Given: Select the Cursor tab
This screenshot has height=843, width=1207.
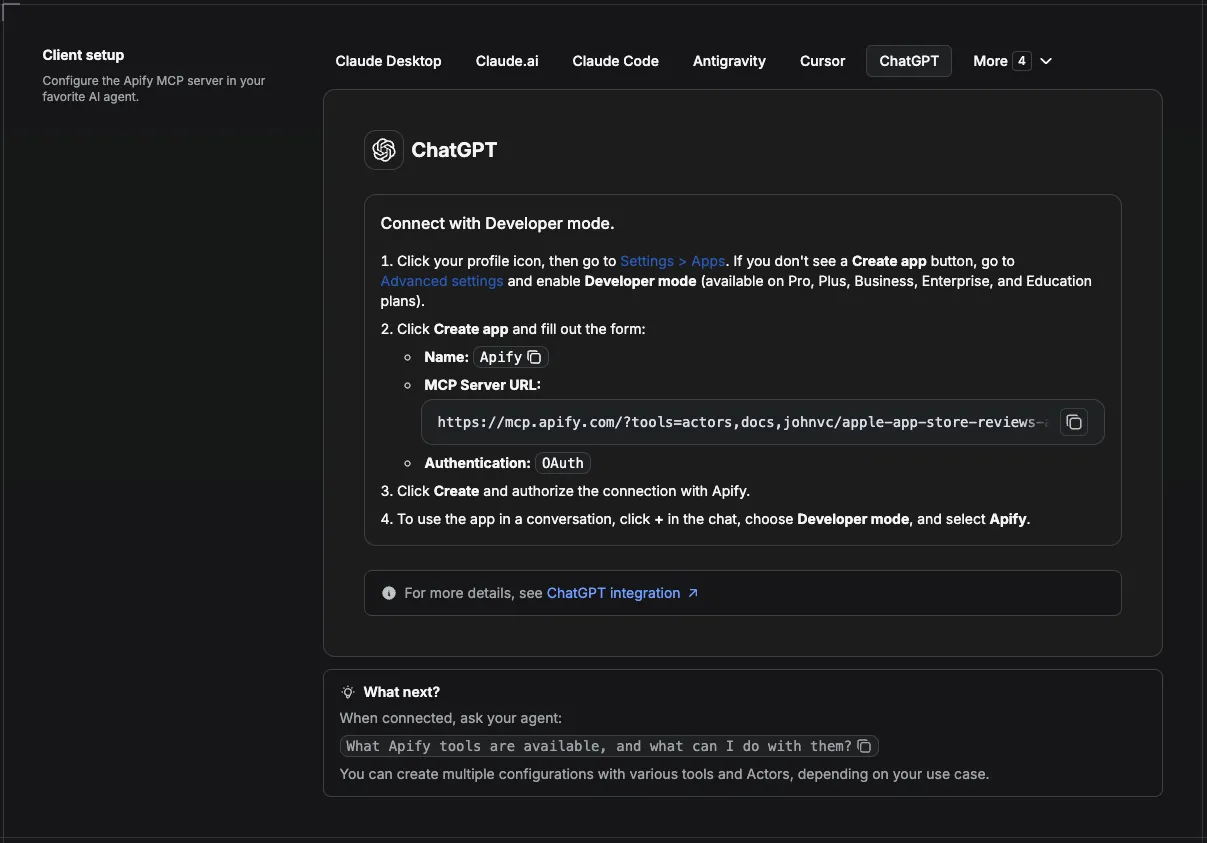Looking at the screenshot, I should coord(822,61).
